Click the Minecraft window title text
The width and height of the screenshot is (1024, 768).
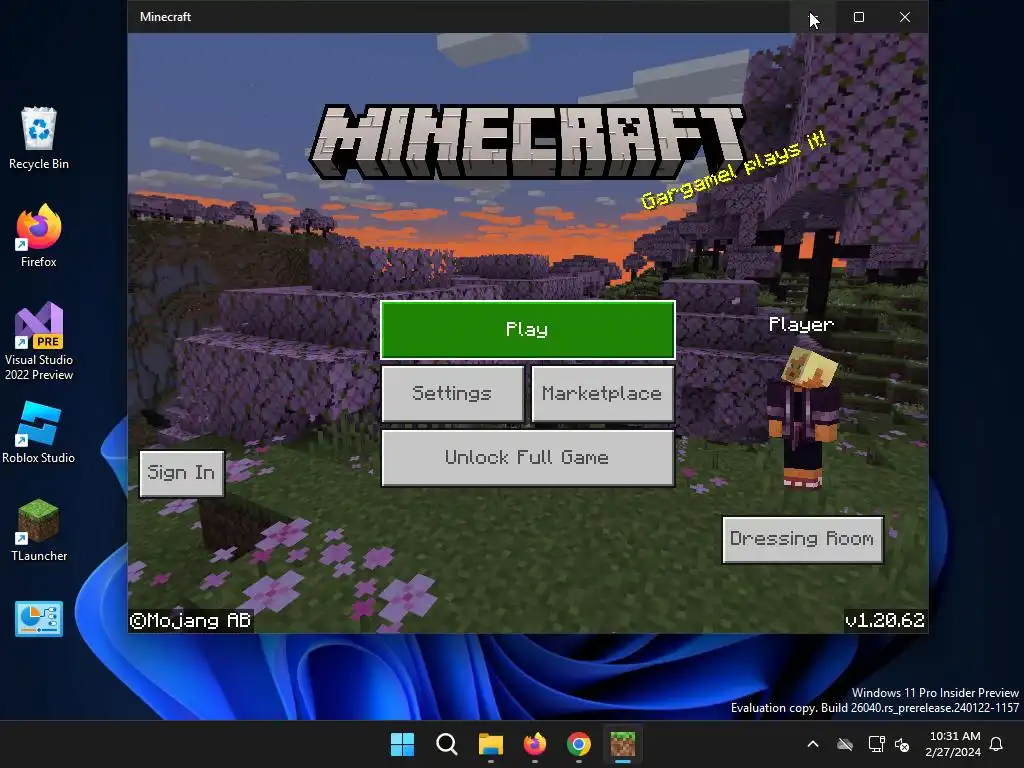165,17
